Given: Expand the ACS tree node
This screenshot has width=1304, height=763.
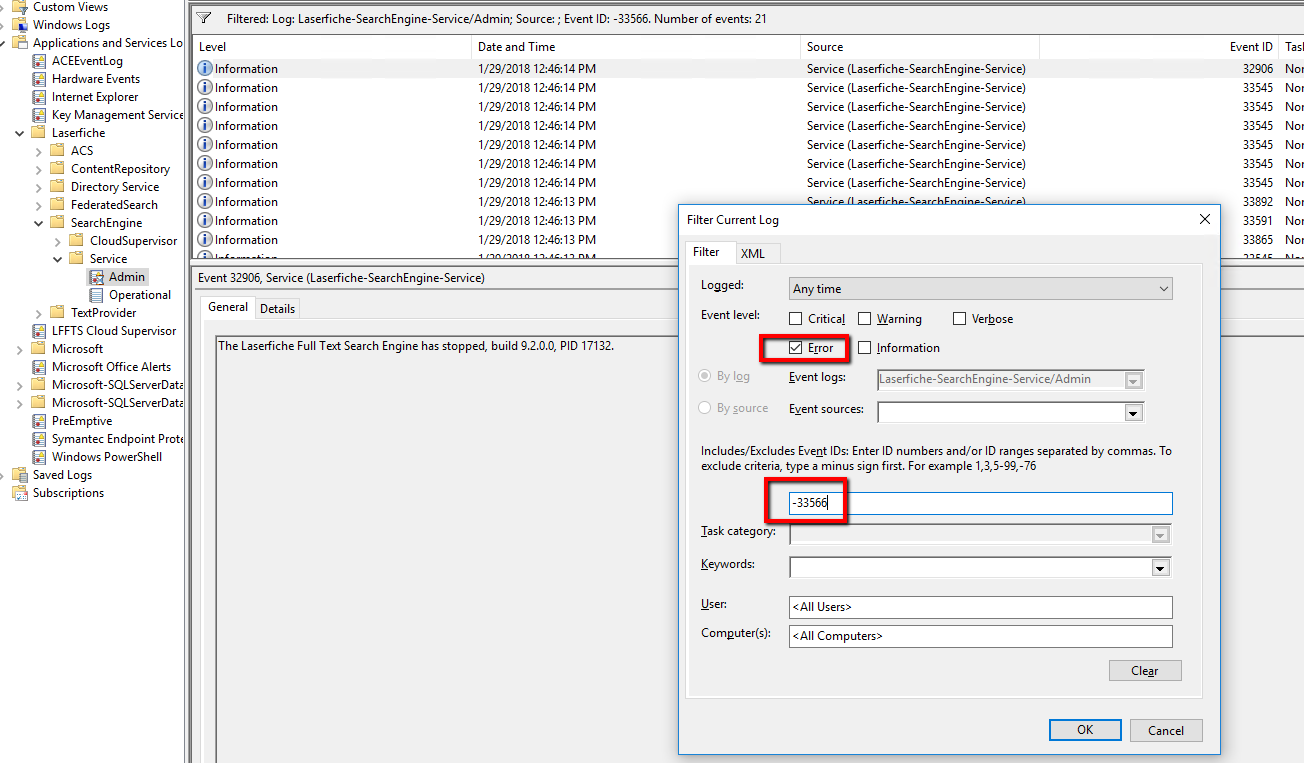Looking at the screenshot, I should pyautogui.click(x=40, y=151).
